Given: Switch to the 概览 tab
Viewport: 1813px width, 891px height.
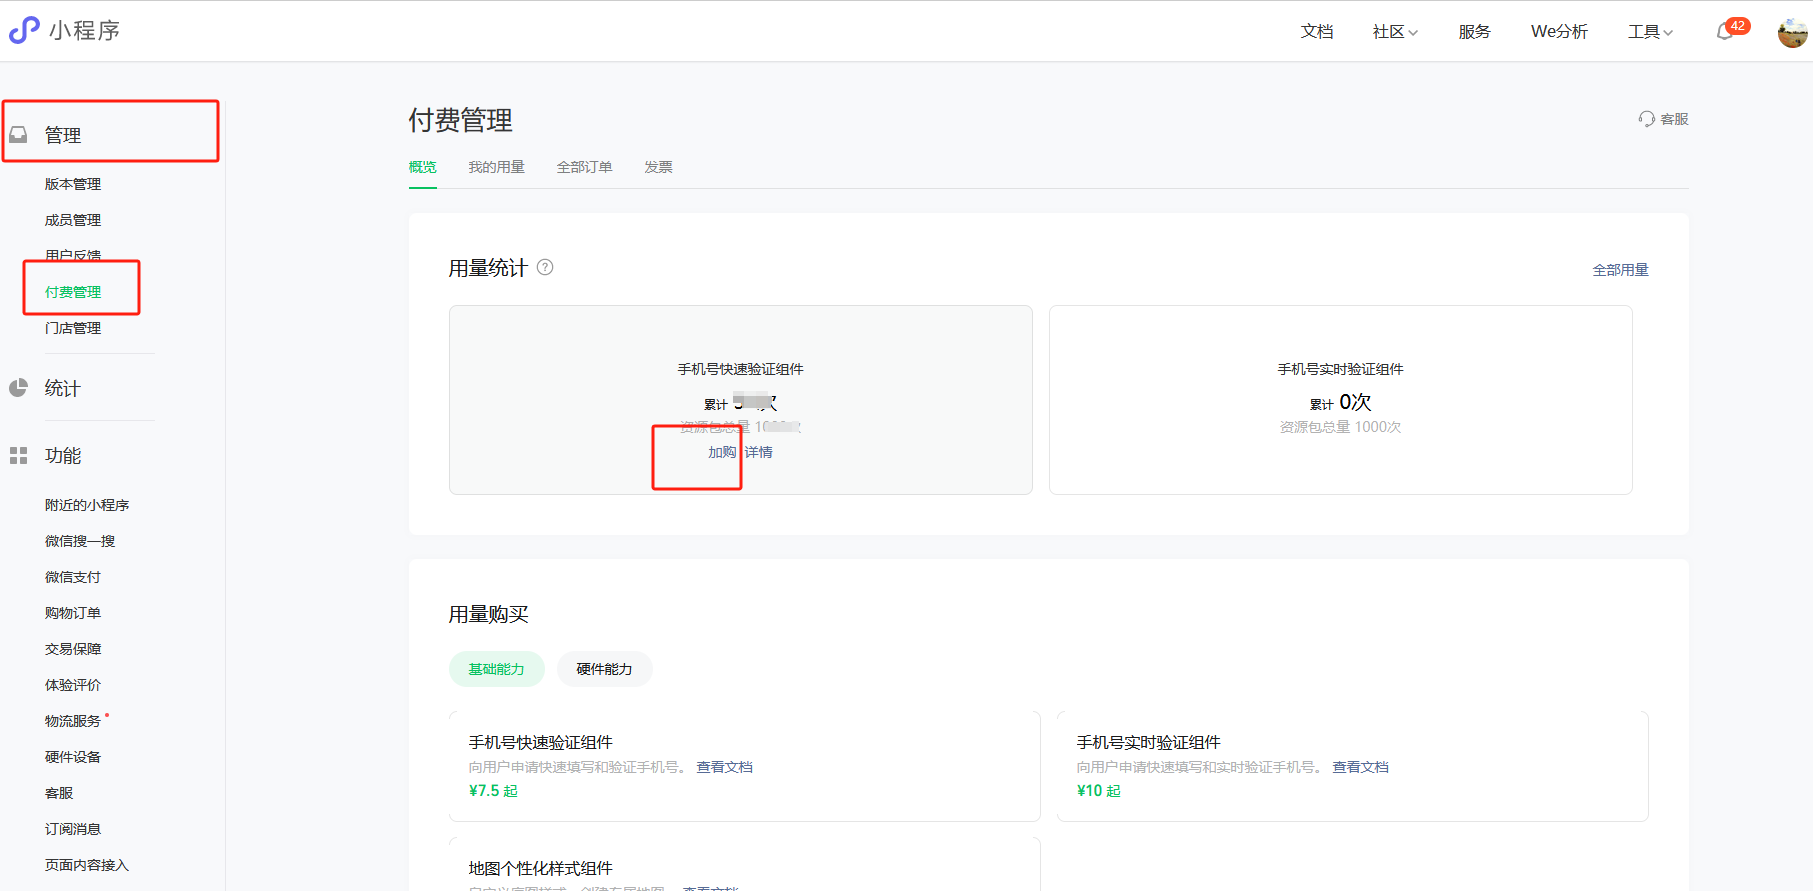Looking at the screenshot, I should tap(423, 167).
